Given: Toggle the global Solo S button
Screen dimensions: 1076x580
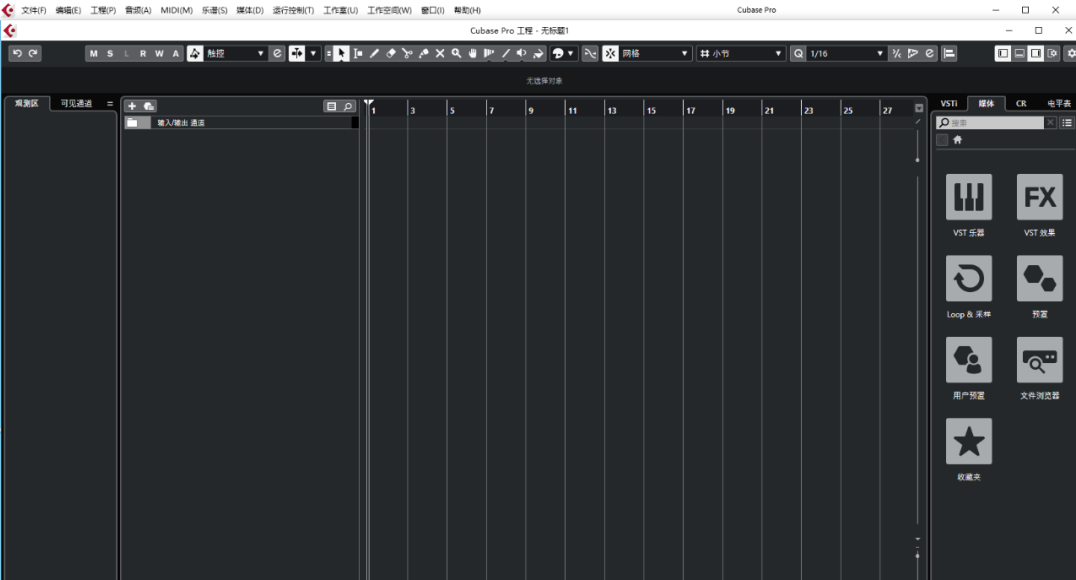Looking at the screenshot, I should (109, 53).
